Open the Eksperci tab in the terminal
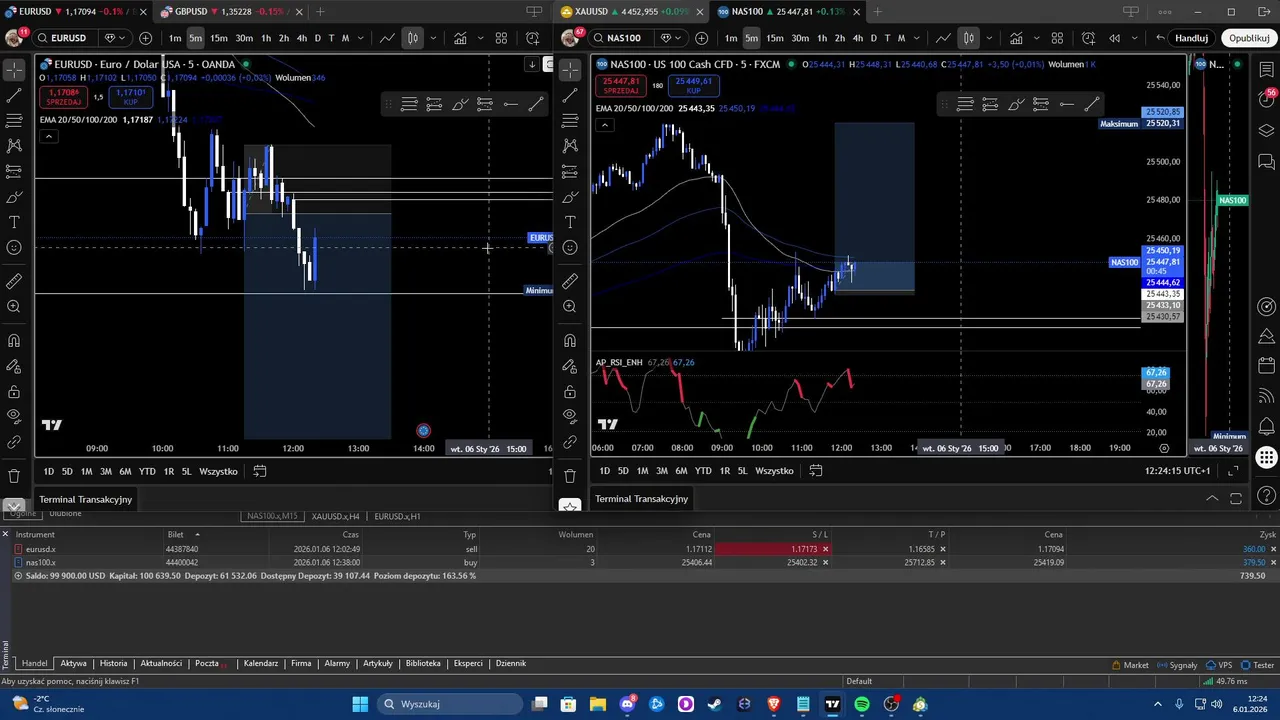 (x=468, y=663)
